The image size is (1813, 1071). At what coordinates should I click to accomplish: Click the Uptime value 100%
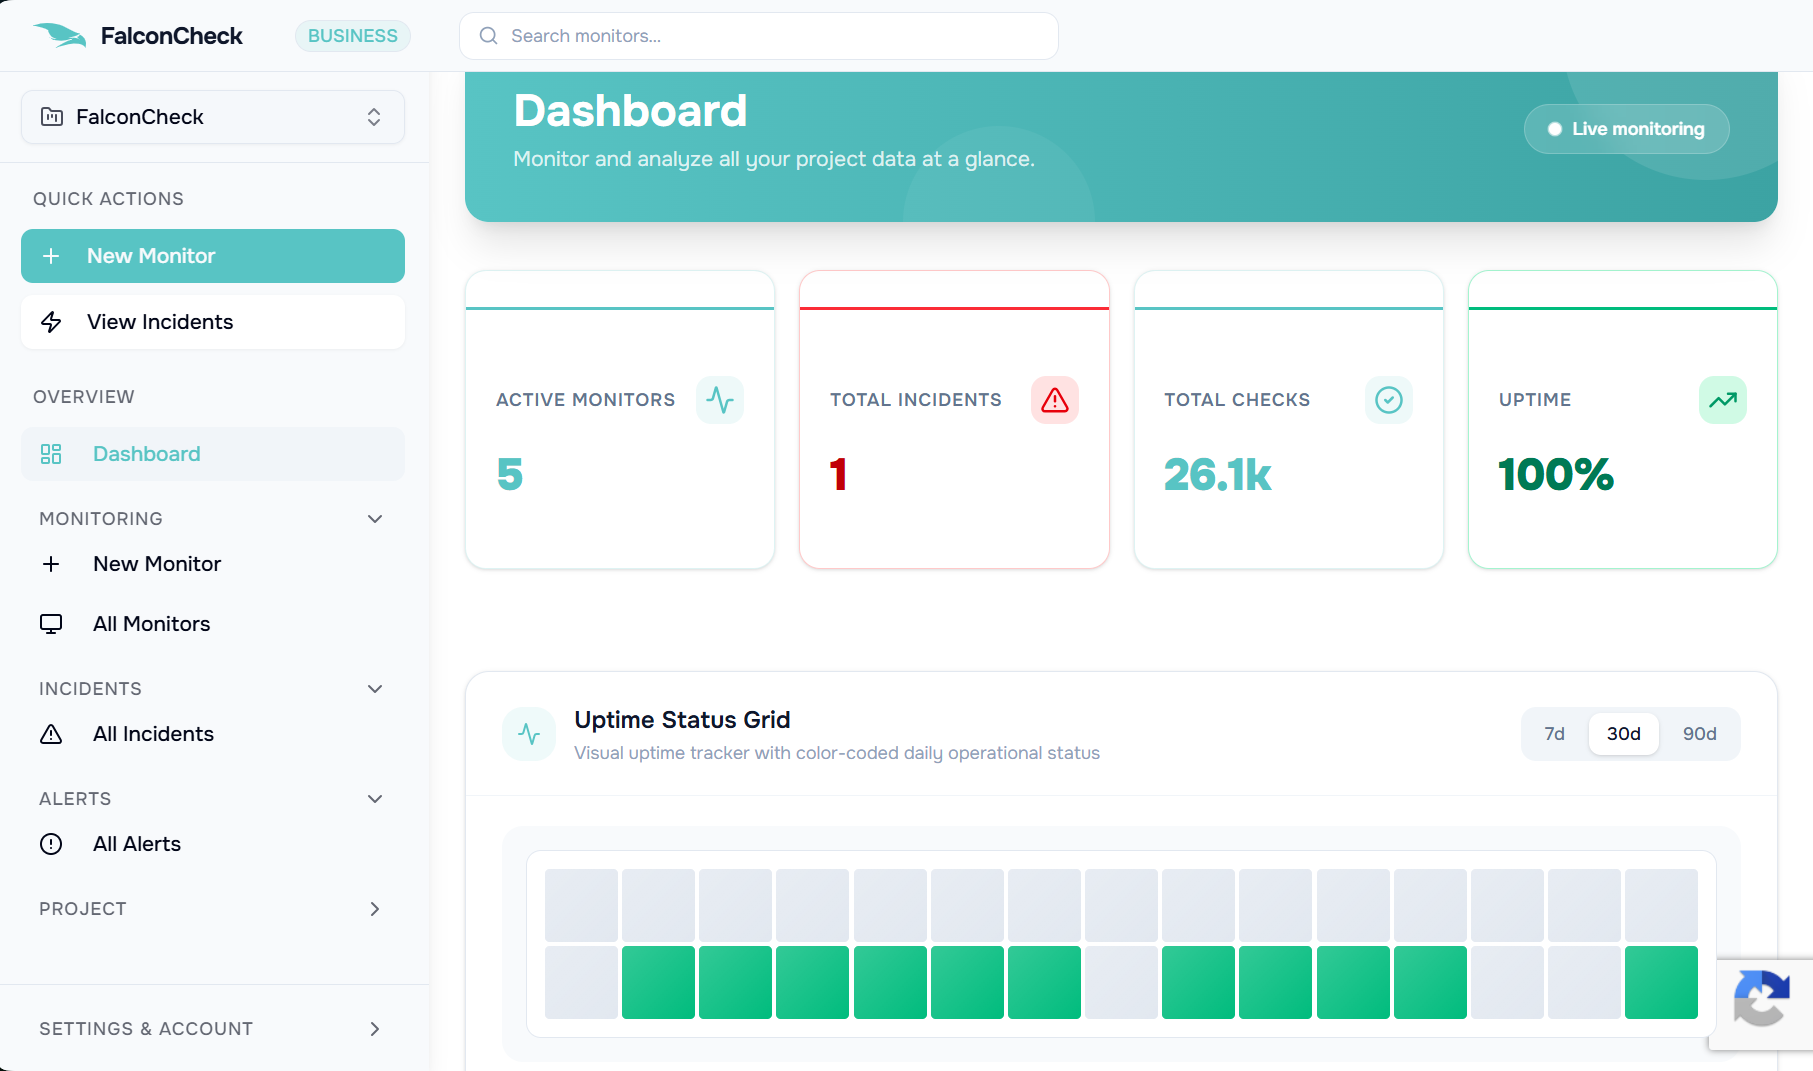[1556, 474]
